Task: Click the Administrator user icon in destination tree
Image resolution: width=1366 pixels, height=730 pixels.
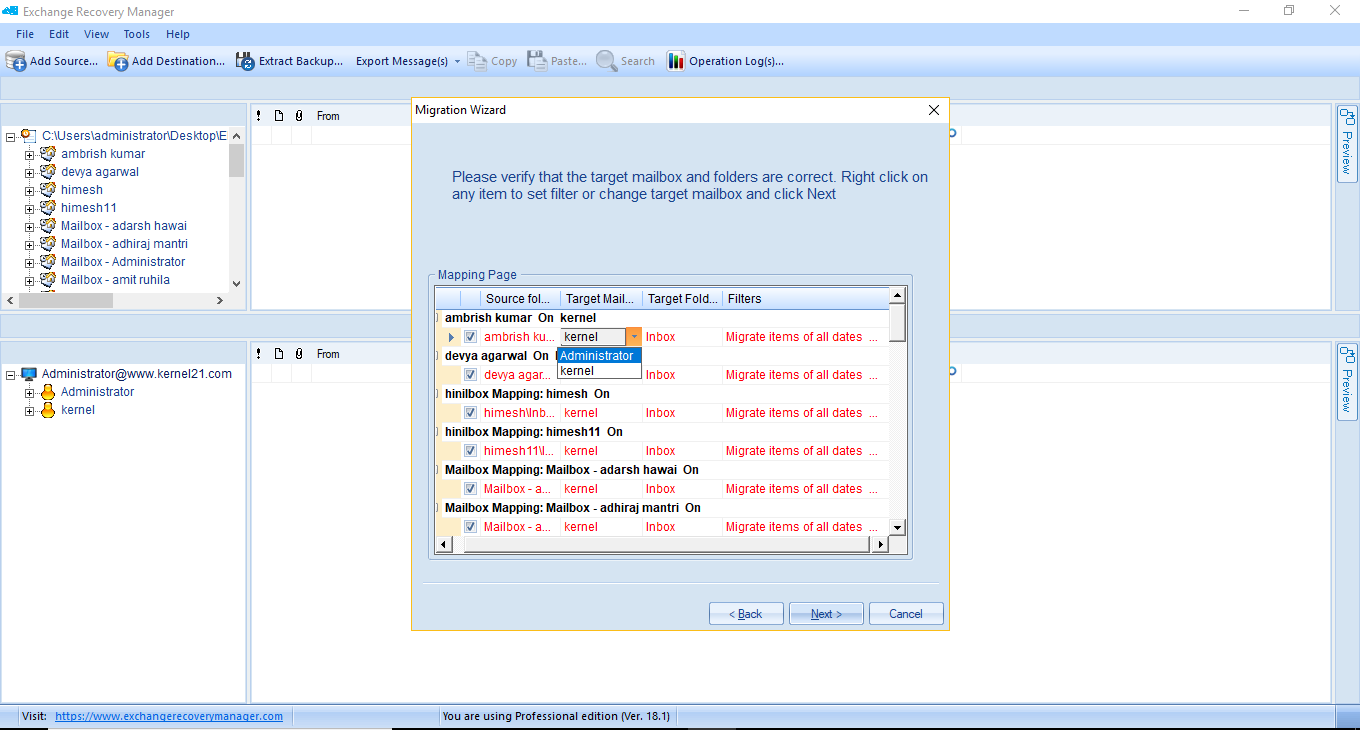Action: (x=48, y=392)
